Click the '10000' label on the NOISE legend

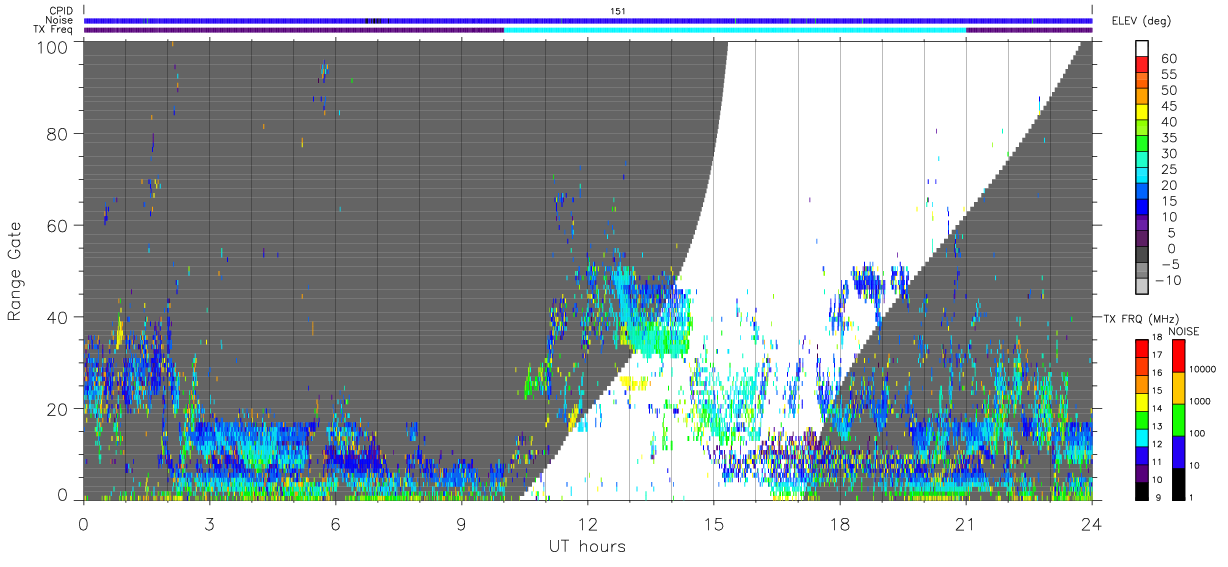click(1203, 369)
